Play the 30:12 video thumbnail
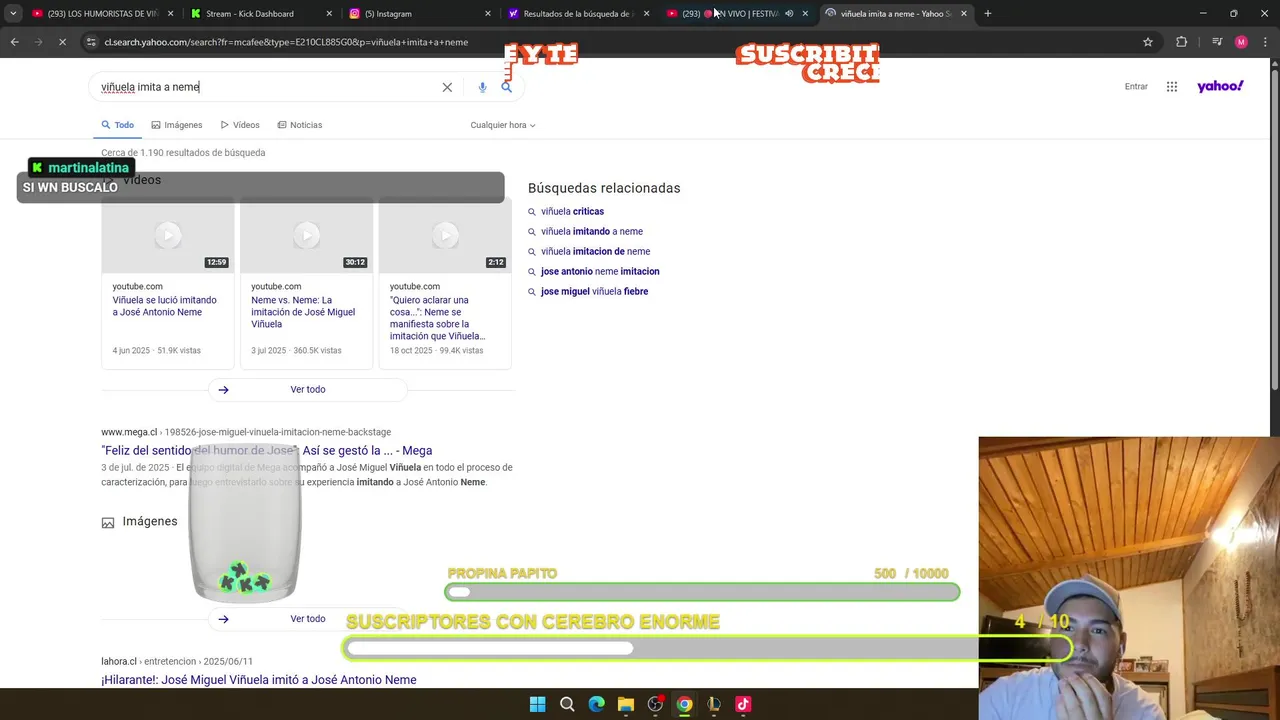 [306, 235]
